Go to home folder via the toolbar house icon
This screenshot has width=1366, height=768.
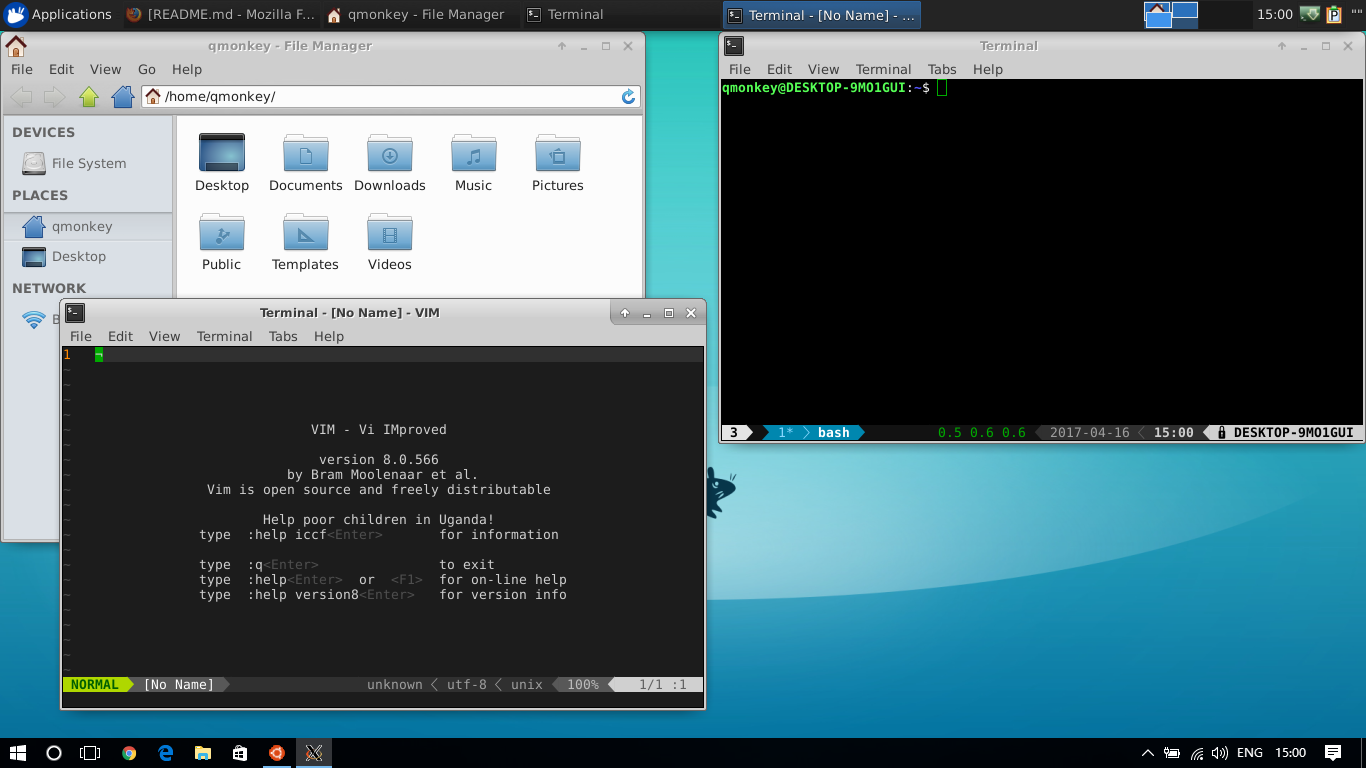[x=123, y=97]
